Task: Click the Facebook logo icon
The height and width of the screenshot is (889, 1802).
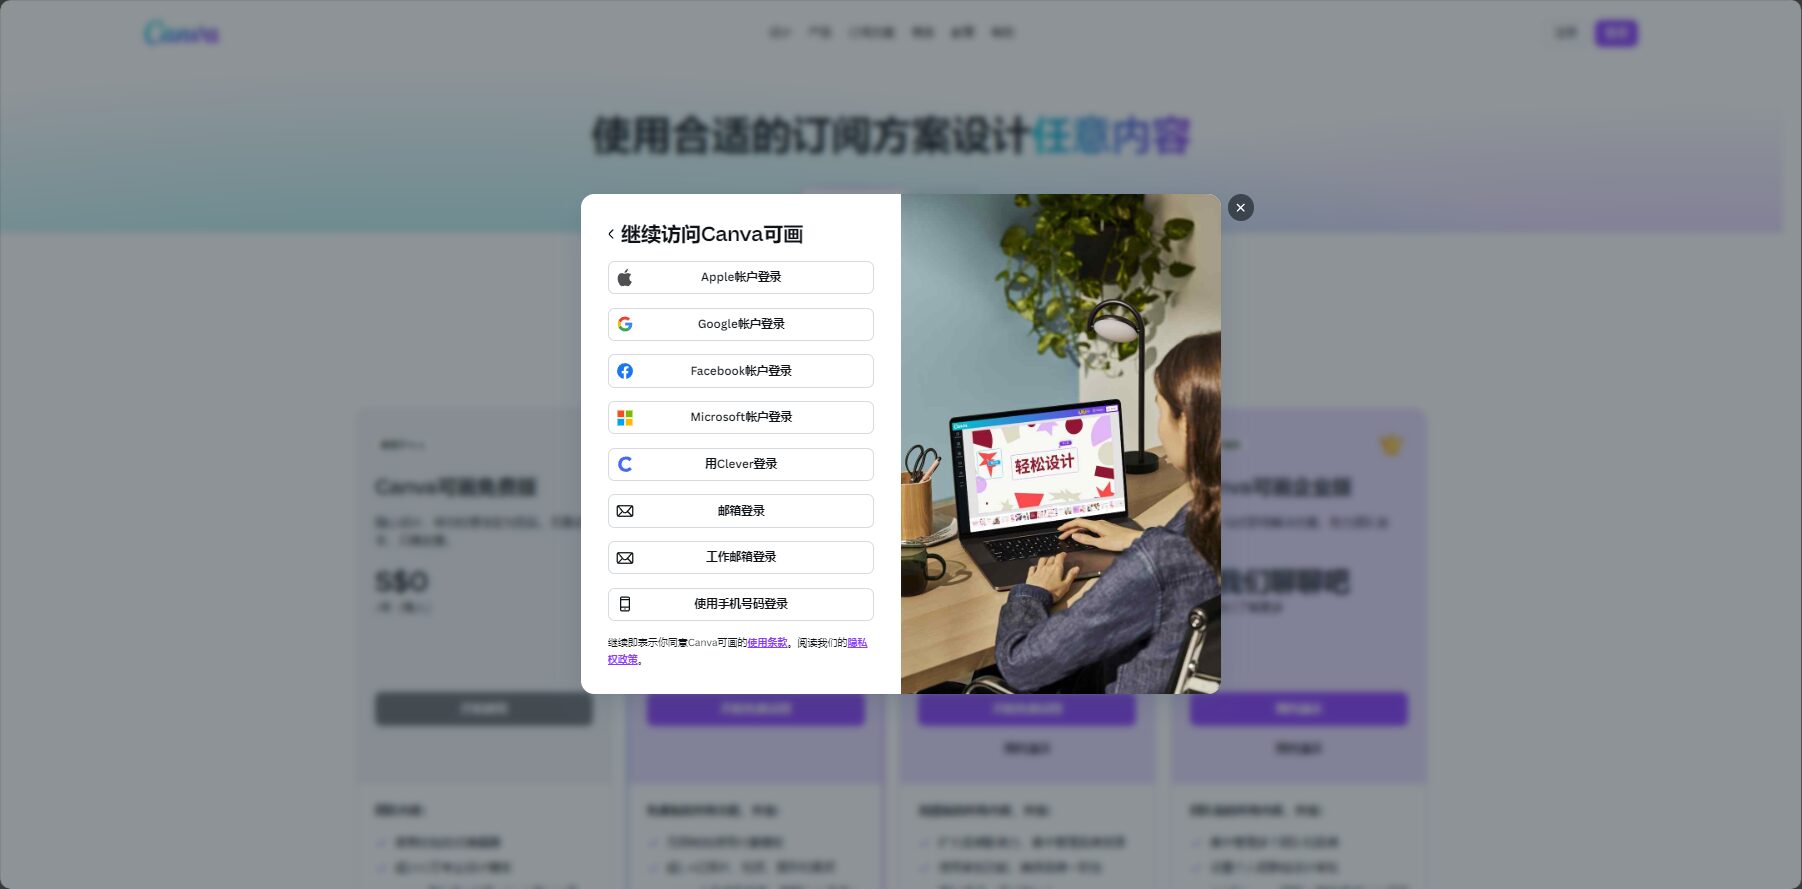Action: 625,371
